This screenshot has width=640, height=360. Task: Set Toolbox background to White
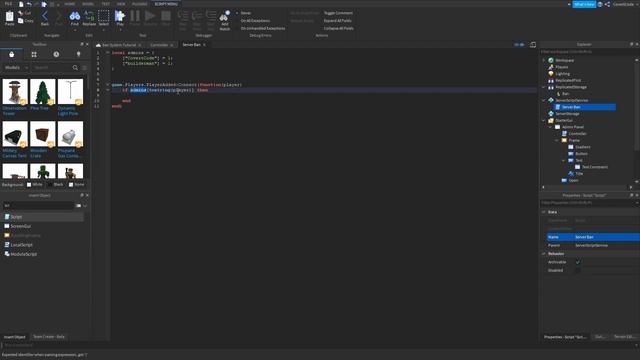[29, 184]
